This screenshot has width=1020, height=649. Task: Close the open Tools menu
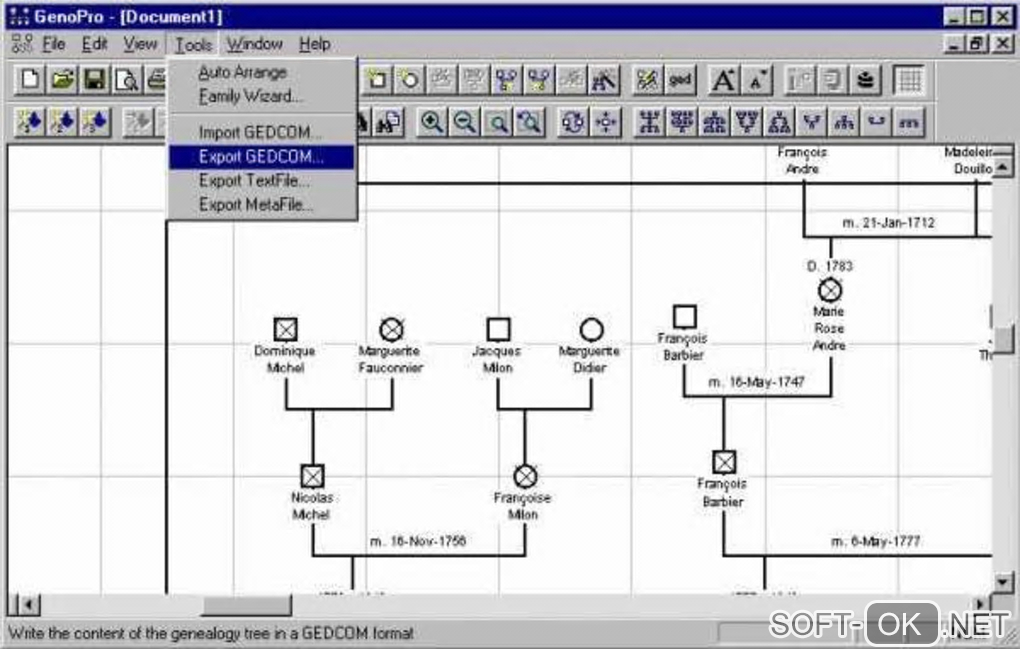pos(193,44)
